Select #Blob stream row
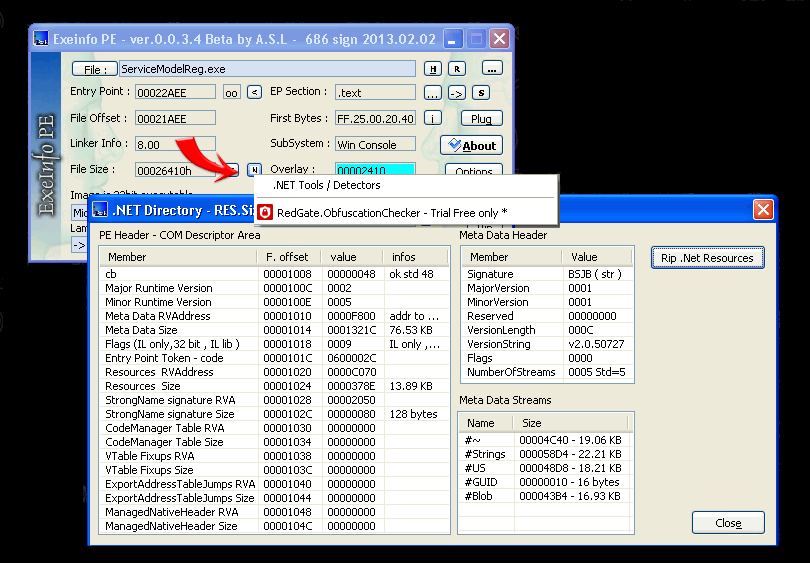Viewport: 810px width, 563px height. tap(545, 496)
